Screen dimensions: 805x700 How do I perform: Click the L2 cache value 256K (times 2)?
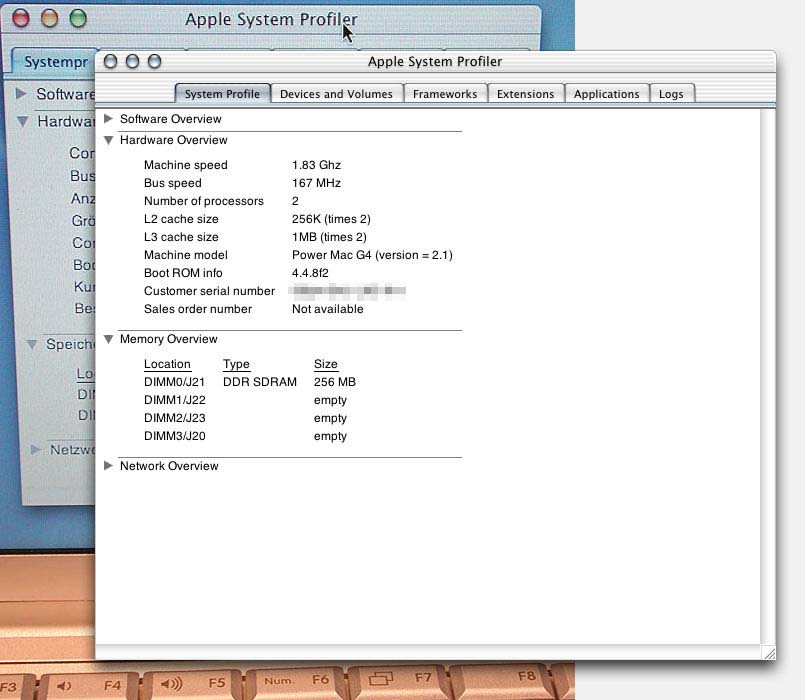coord(331,219)
